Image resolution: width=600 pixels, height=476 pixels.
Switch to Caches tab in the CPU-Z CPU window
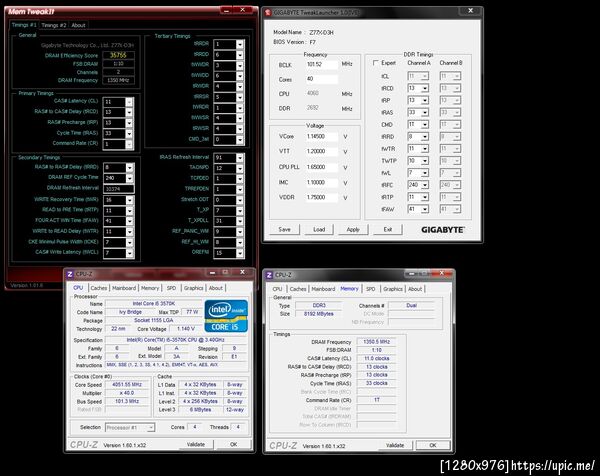(x=99, y=288)
